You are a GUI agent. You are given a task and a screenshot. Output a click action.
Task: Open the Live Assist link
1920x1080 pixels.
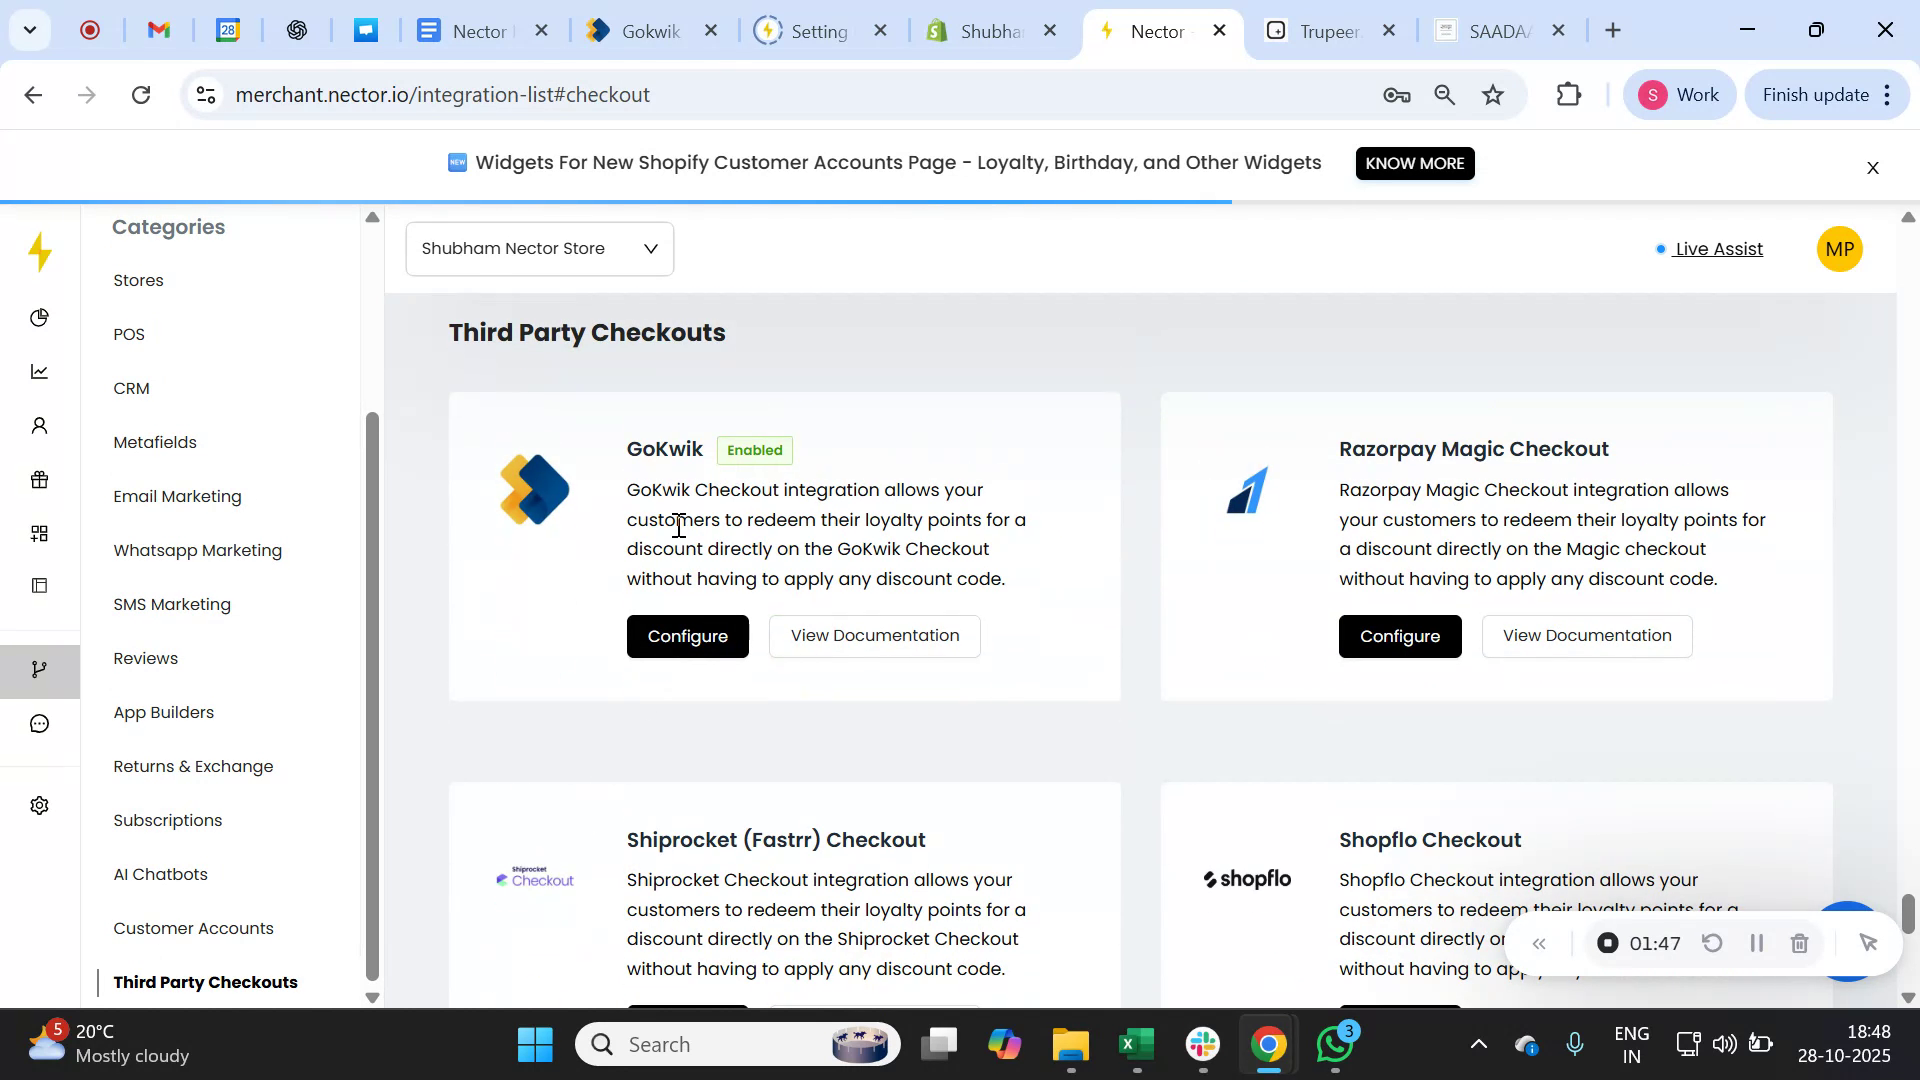pyautogui.click(x=1718, y=249)
